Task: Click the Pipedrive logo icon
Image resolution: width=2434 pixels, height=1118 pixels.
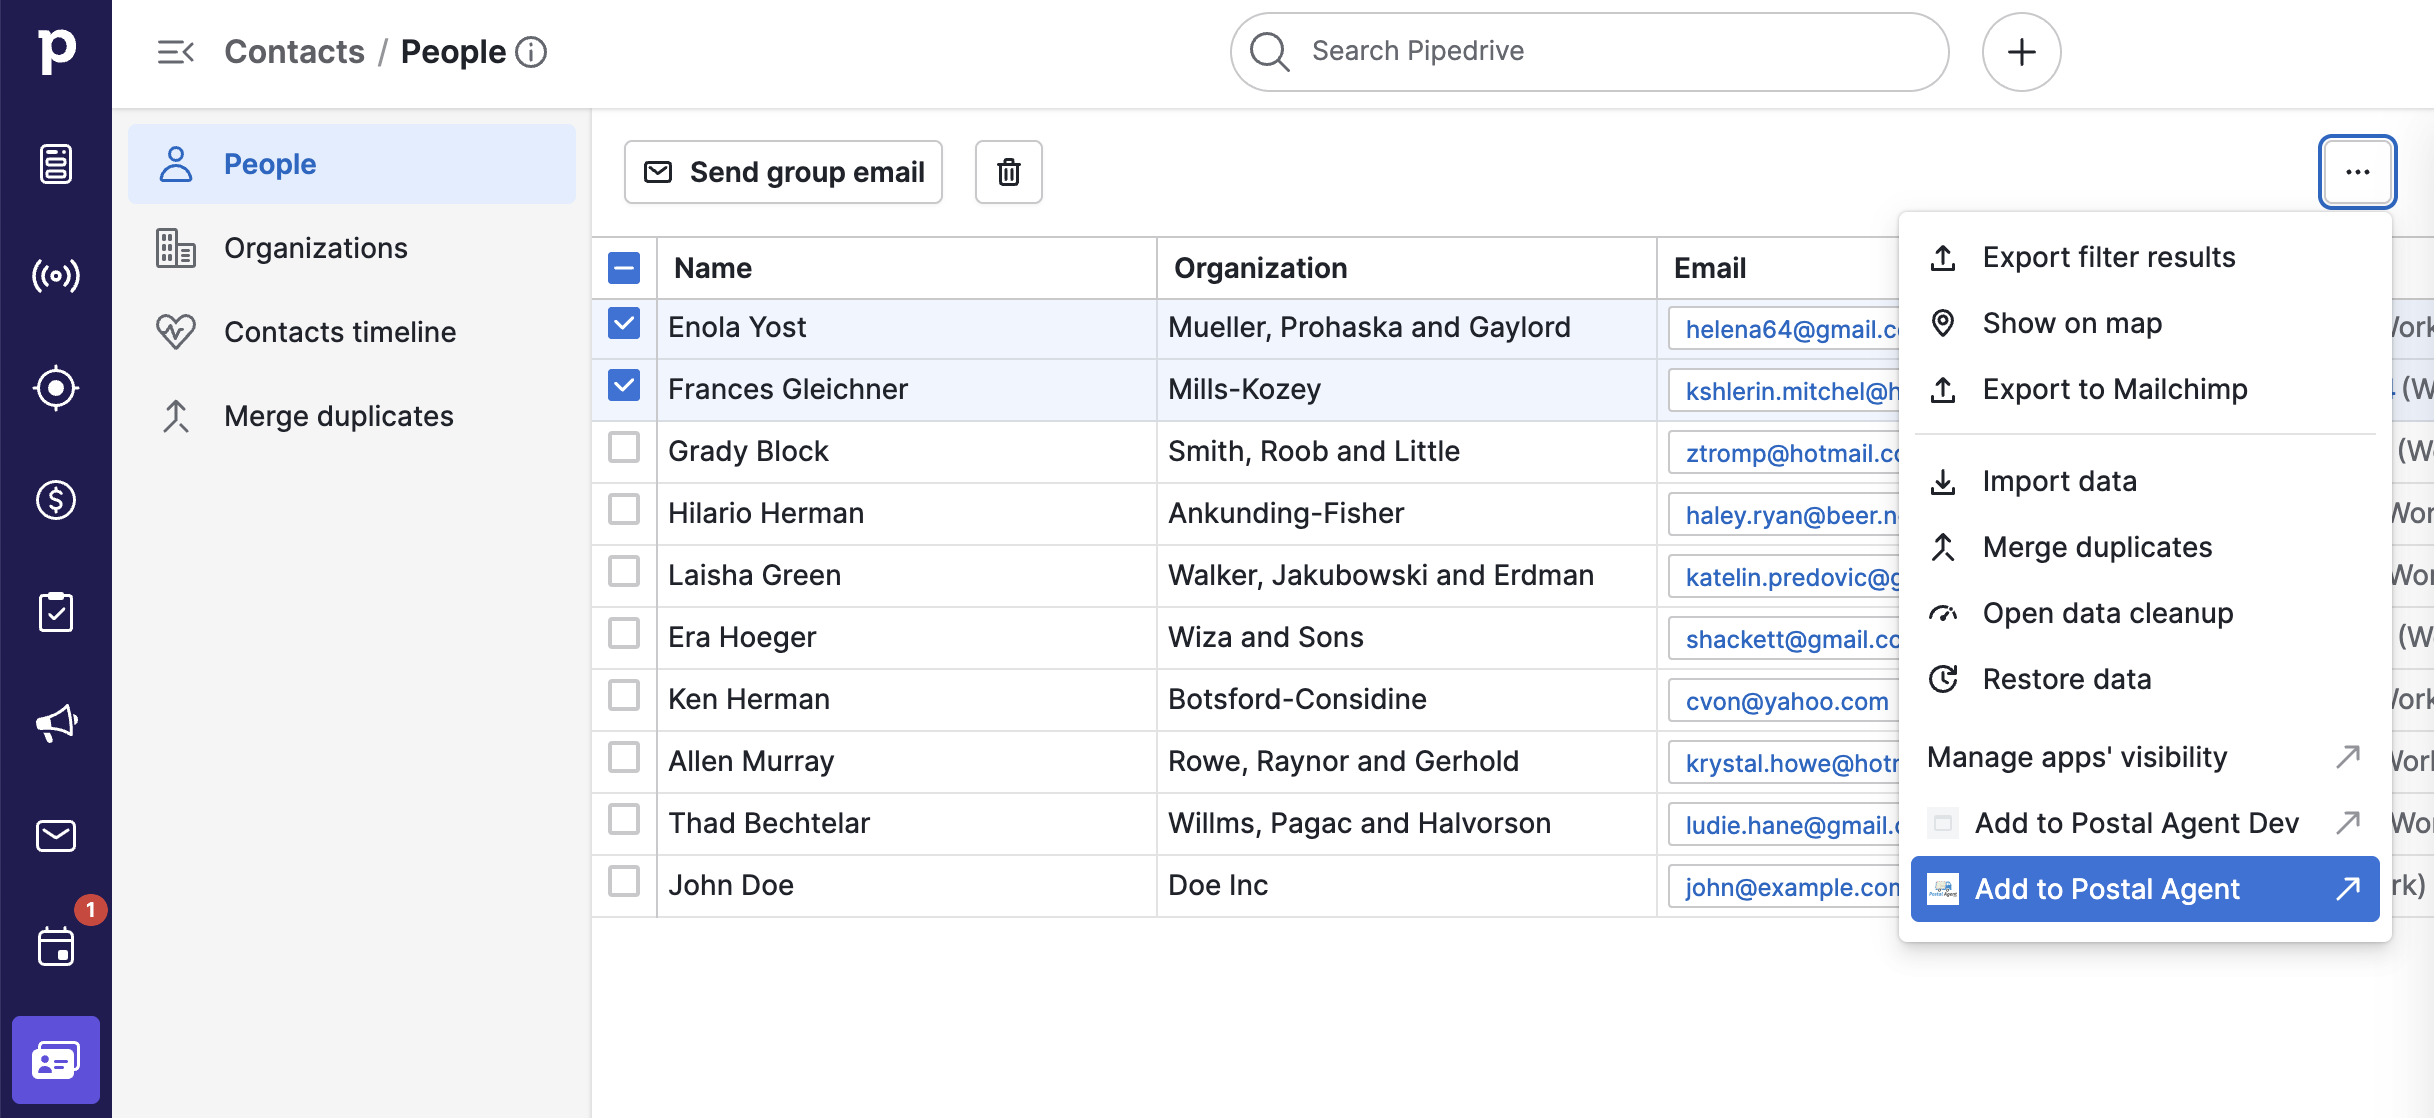Action: tap(56, 50)
